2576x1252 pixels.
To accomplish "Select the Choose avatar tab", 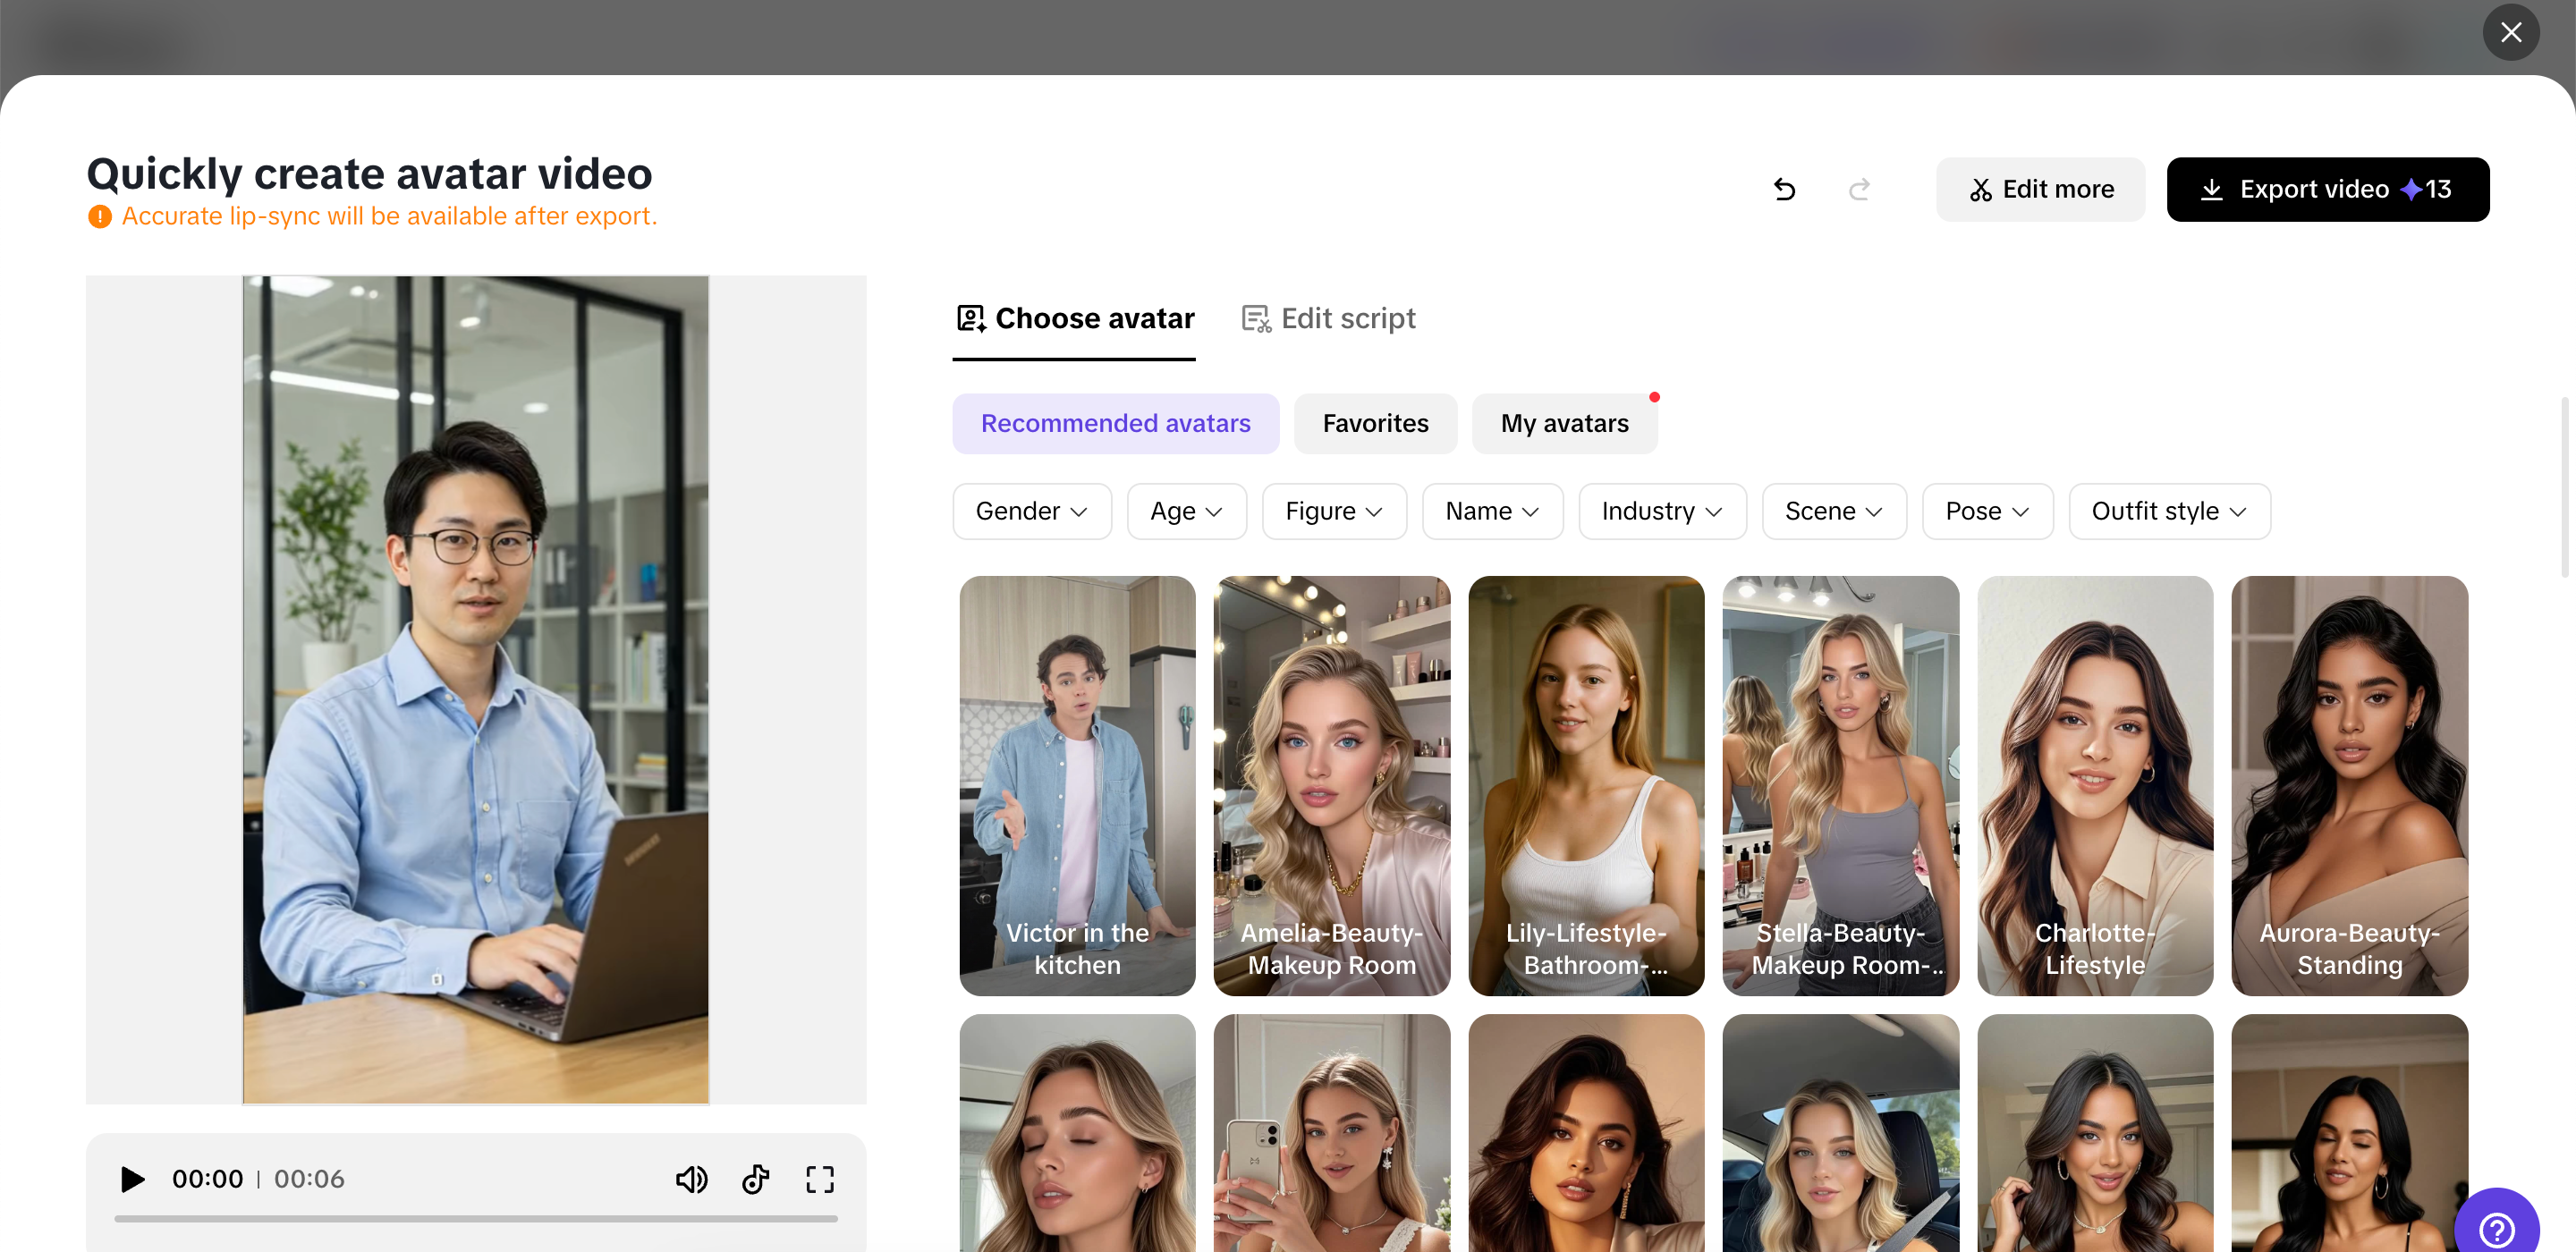I will pos(1075,318).
